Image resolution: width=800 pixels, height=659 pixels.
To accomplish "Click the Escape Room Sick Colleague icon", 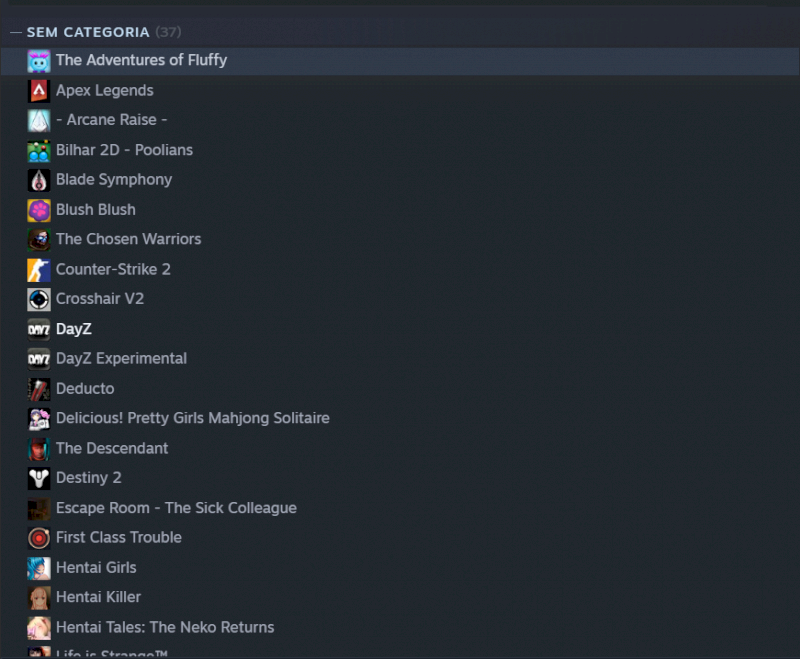I will 39,509.
